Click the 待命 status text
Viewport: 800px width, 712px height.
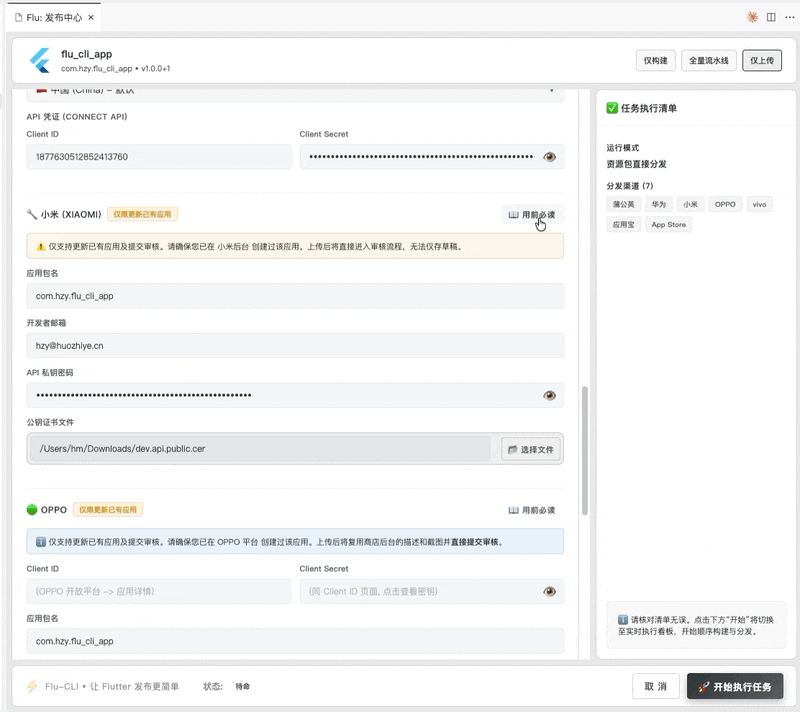[x=242, y=686]
